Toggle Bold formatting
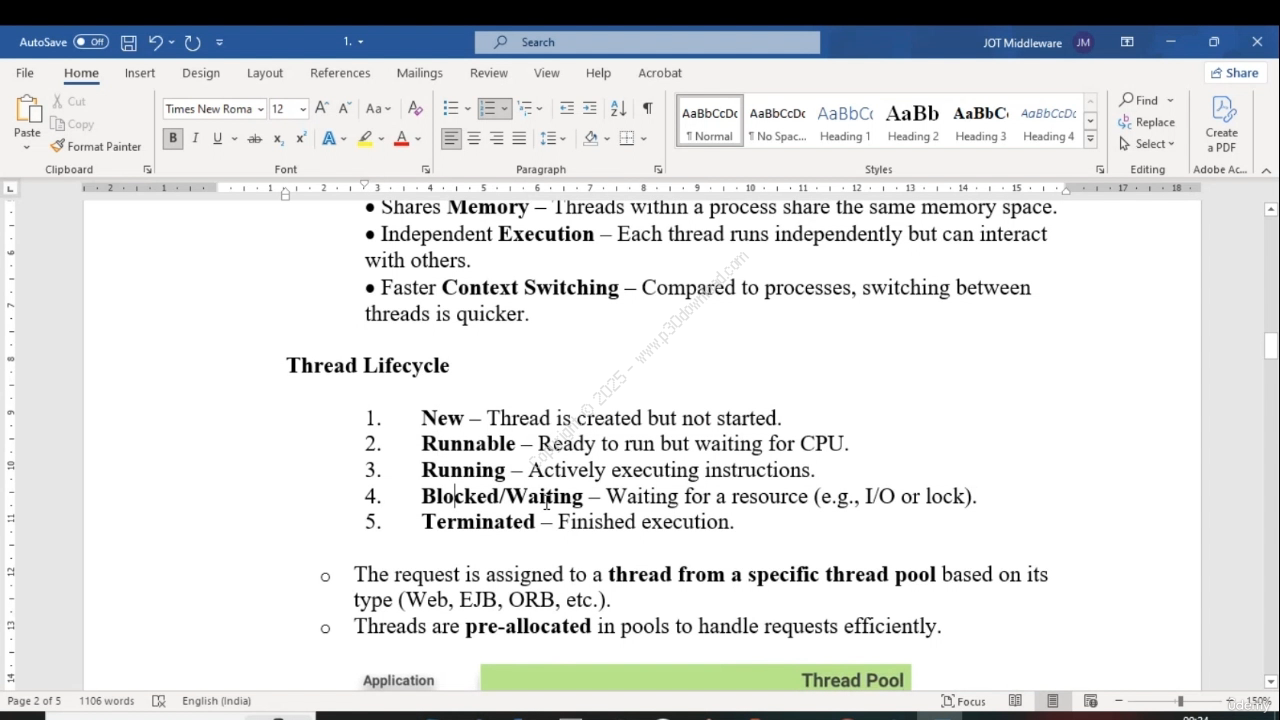 point(173,138)
